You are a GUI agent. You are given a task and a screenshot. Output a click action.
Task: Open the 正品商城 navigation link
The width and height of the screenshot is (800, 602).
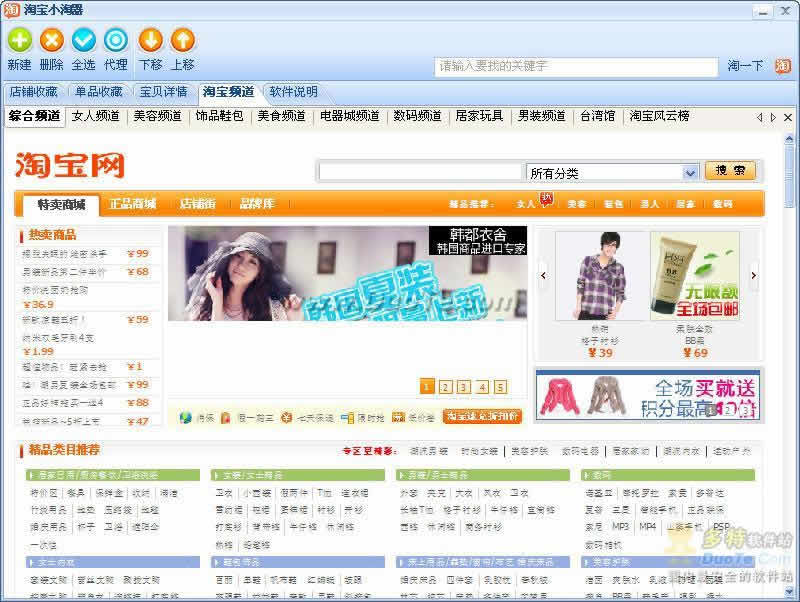(133, 204)
